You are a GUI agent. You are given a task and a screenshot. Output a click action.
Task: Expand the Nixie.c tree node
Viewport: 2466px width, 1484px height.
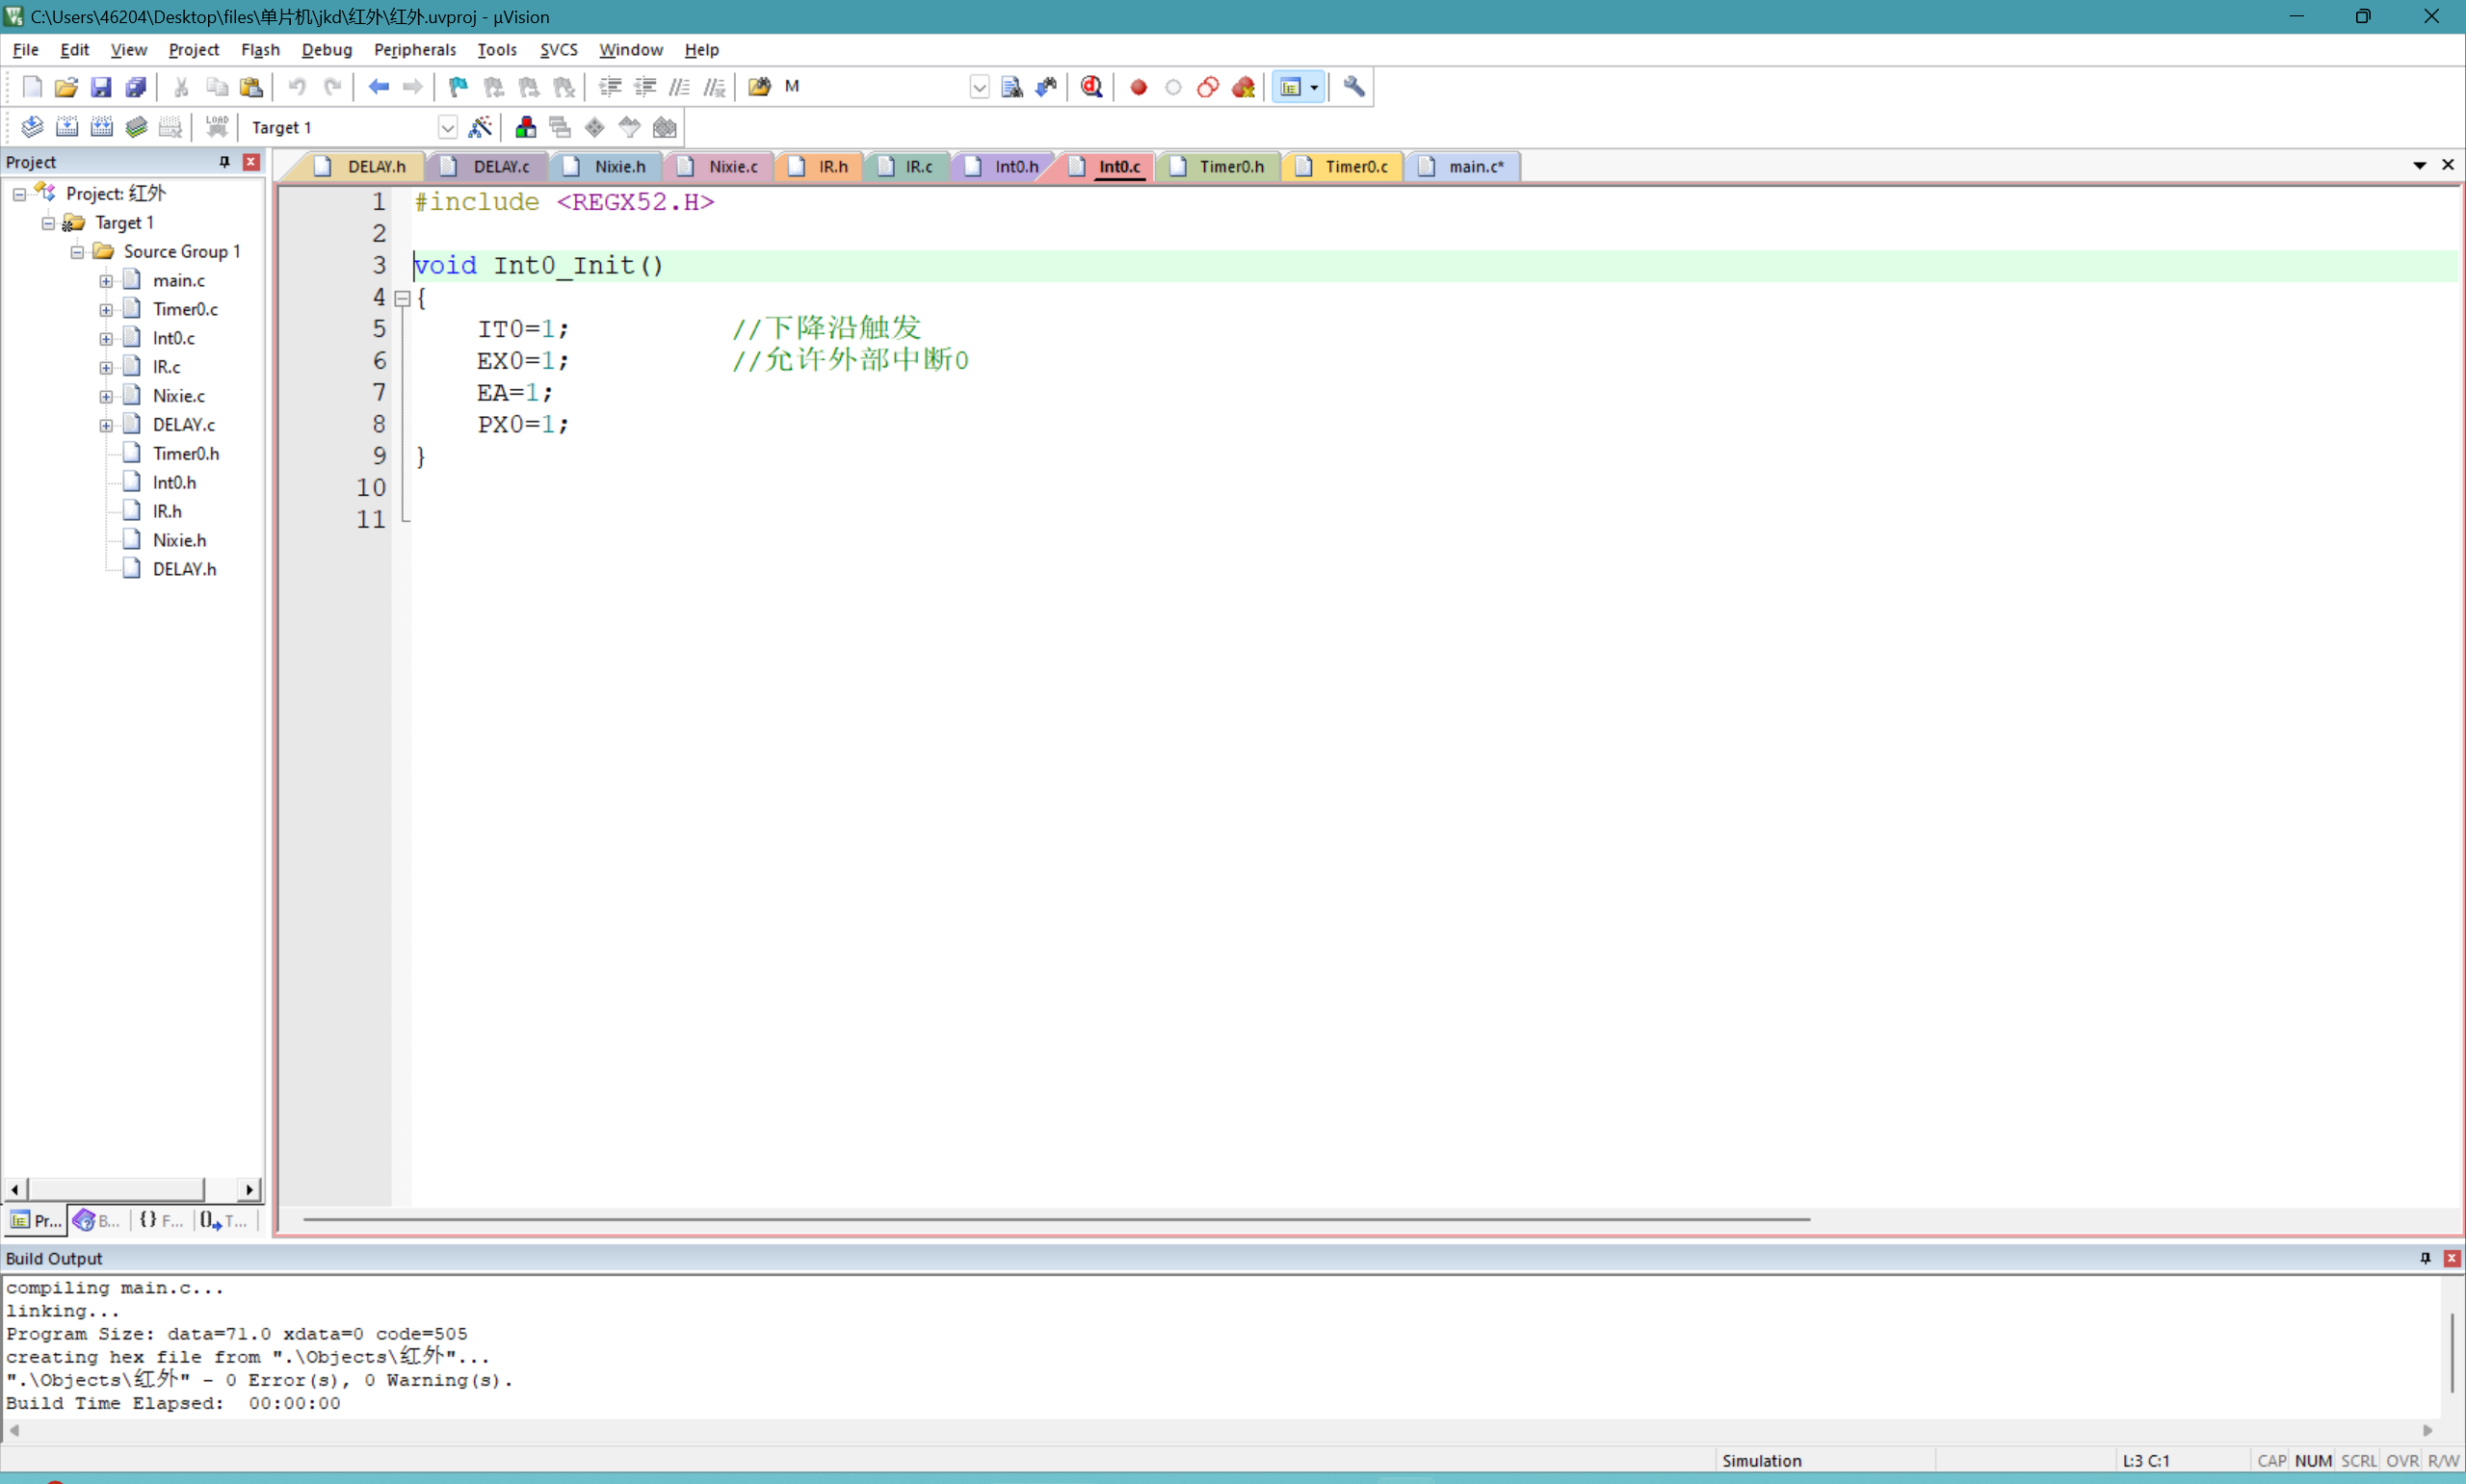coord(106,396)
